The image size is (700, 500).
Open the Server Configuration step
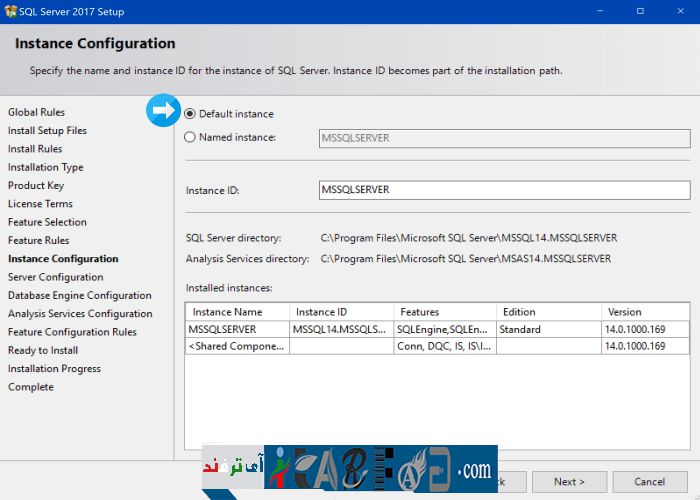[x=55, y=277]
